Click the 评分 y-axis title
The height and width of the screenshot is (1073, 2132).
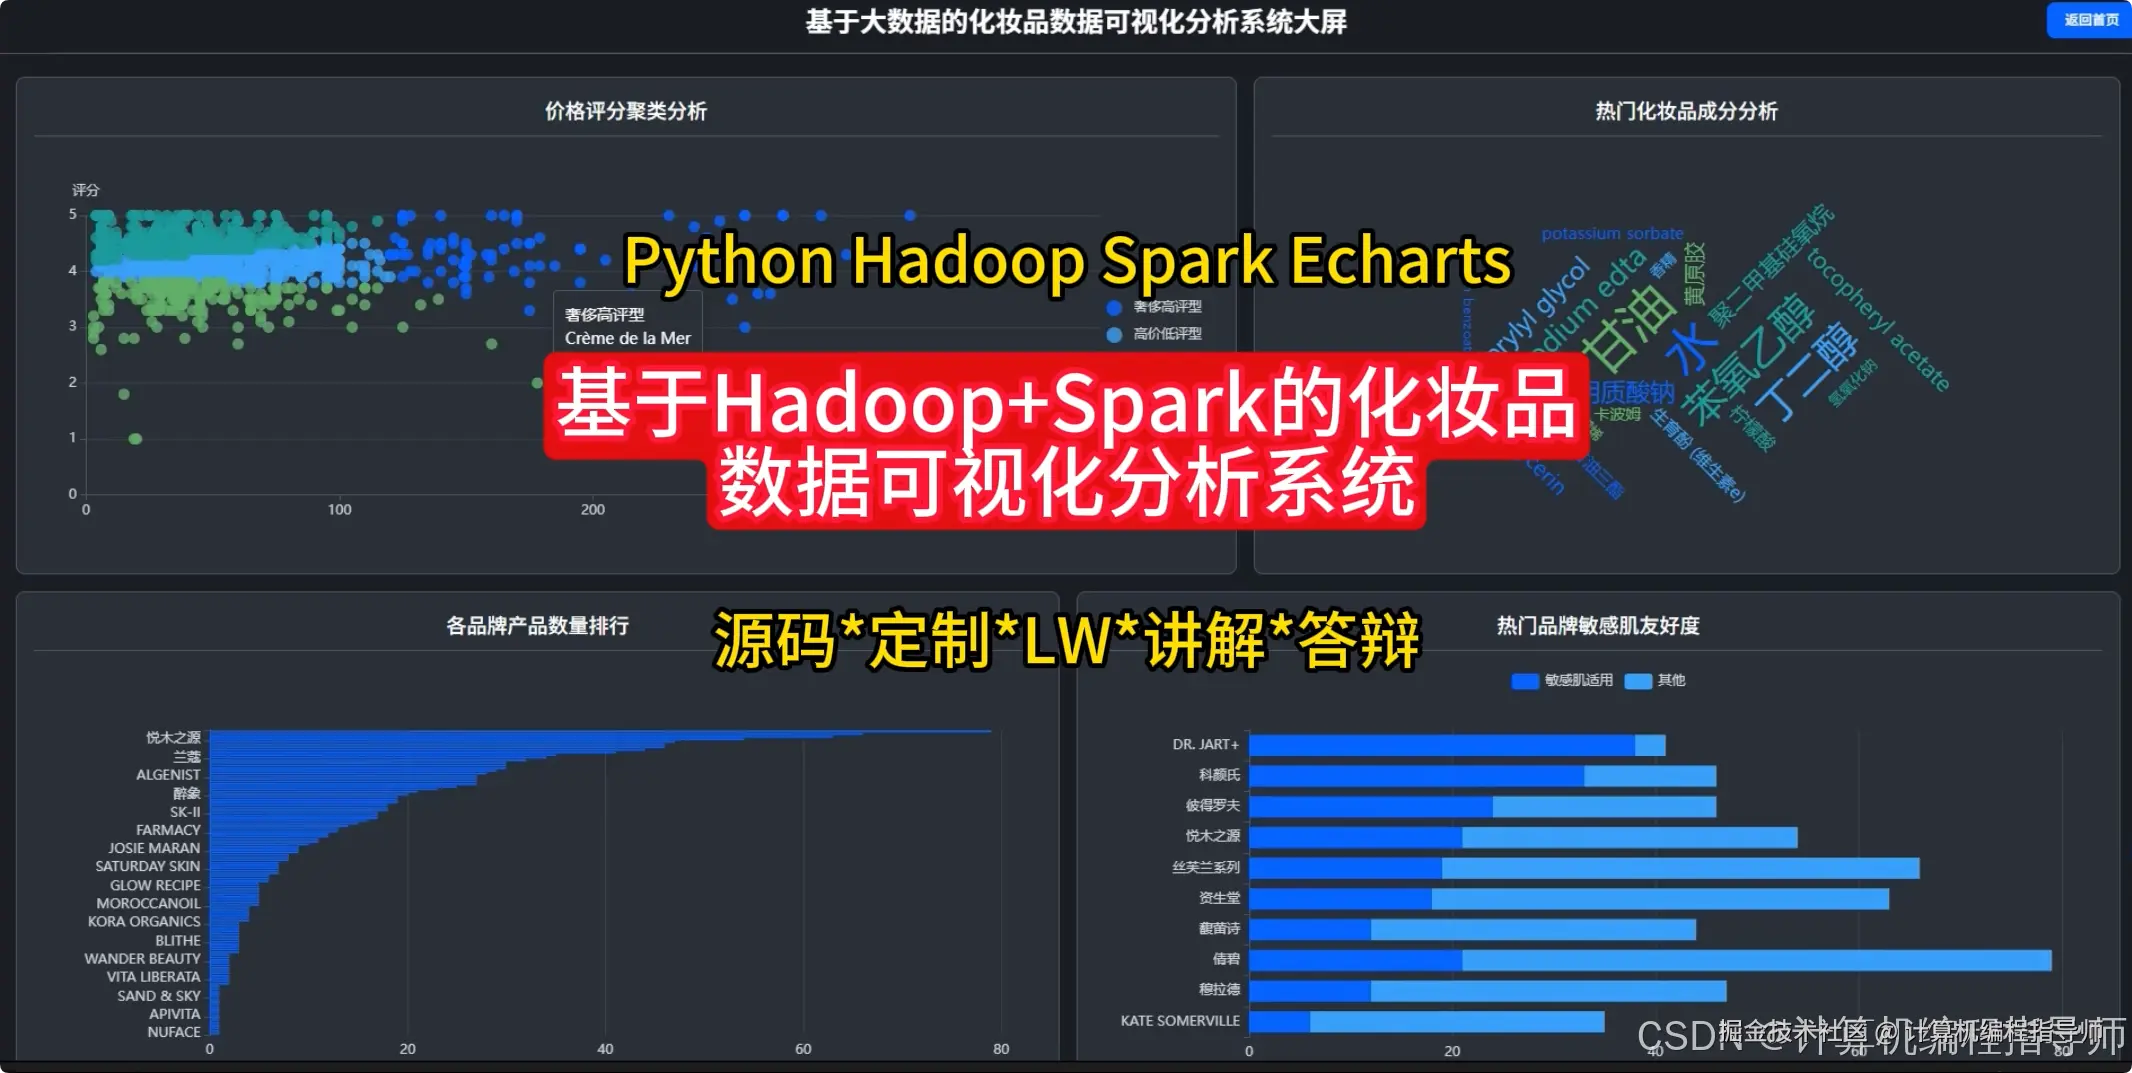pyautogui.click(x=86, y=190)
